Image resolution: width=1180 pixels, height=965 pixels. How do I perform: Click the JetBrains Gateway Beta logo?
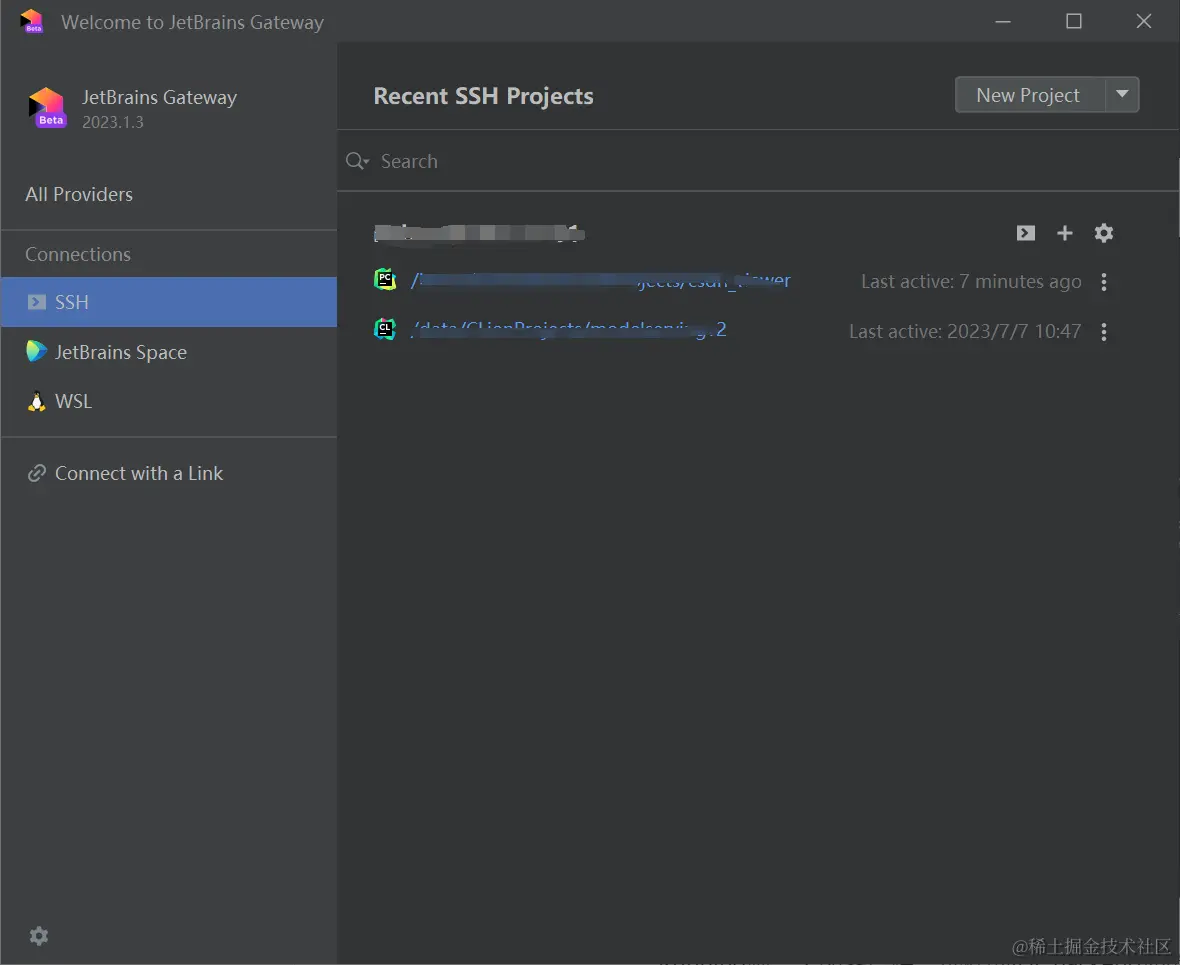pos(47,108)
